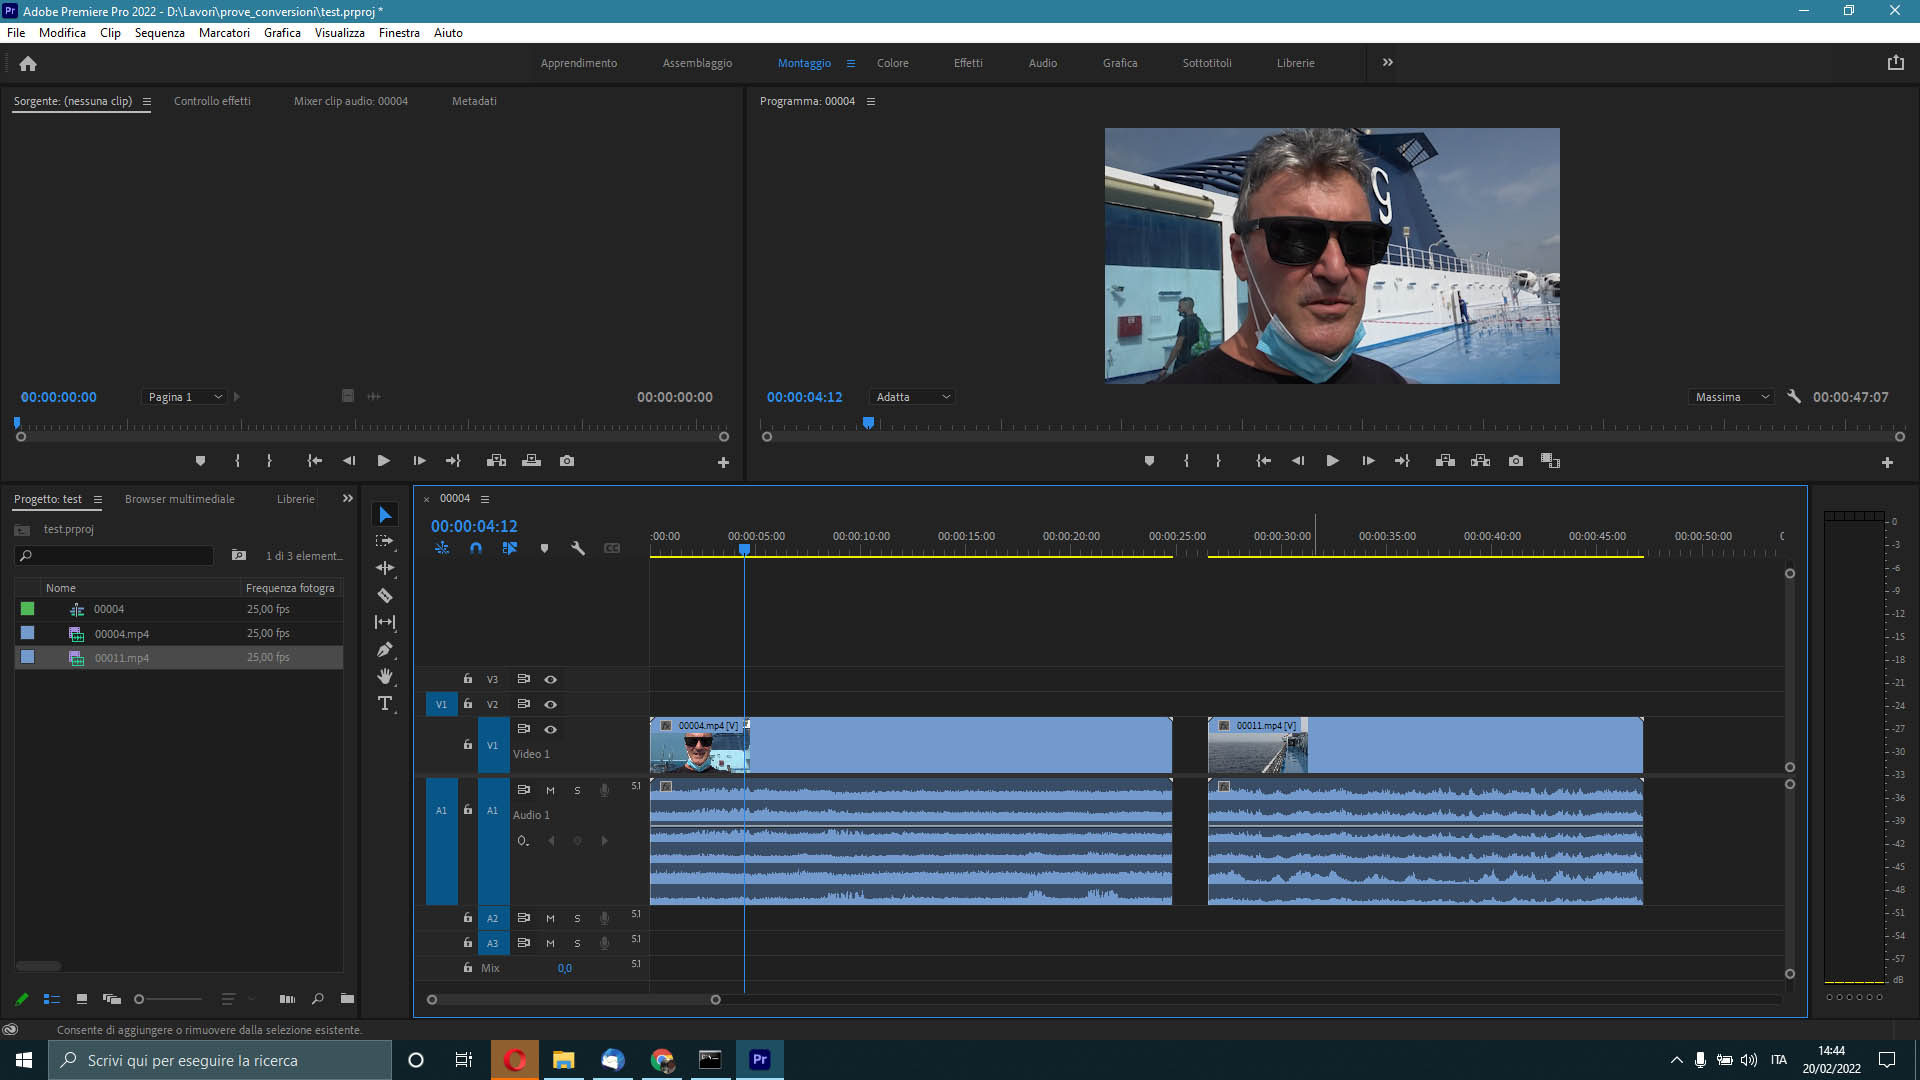Click Overwrite button in Source monitor
This screenshot has height=1080, width=1920.
coord(531,461)
